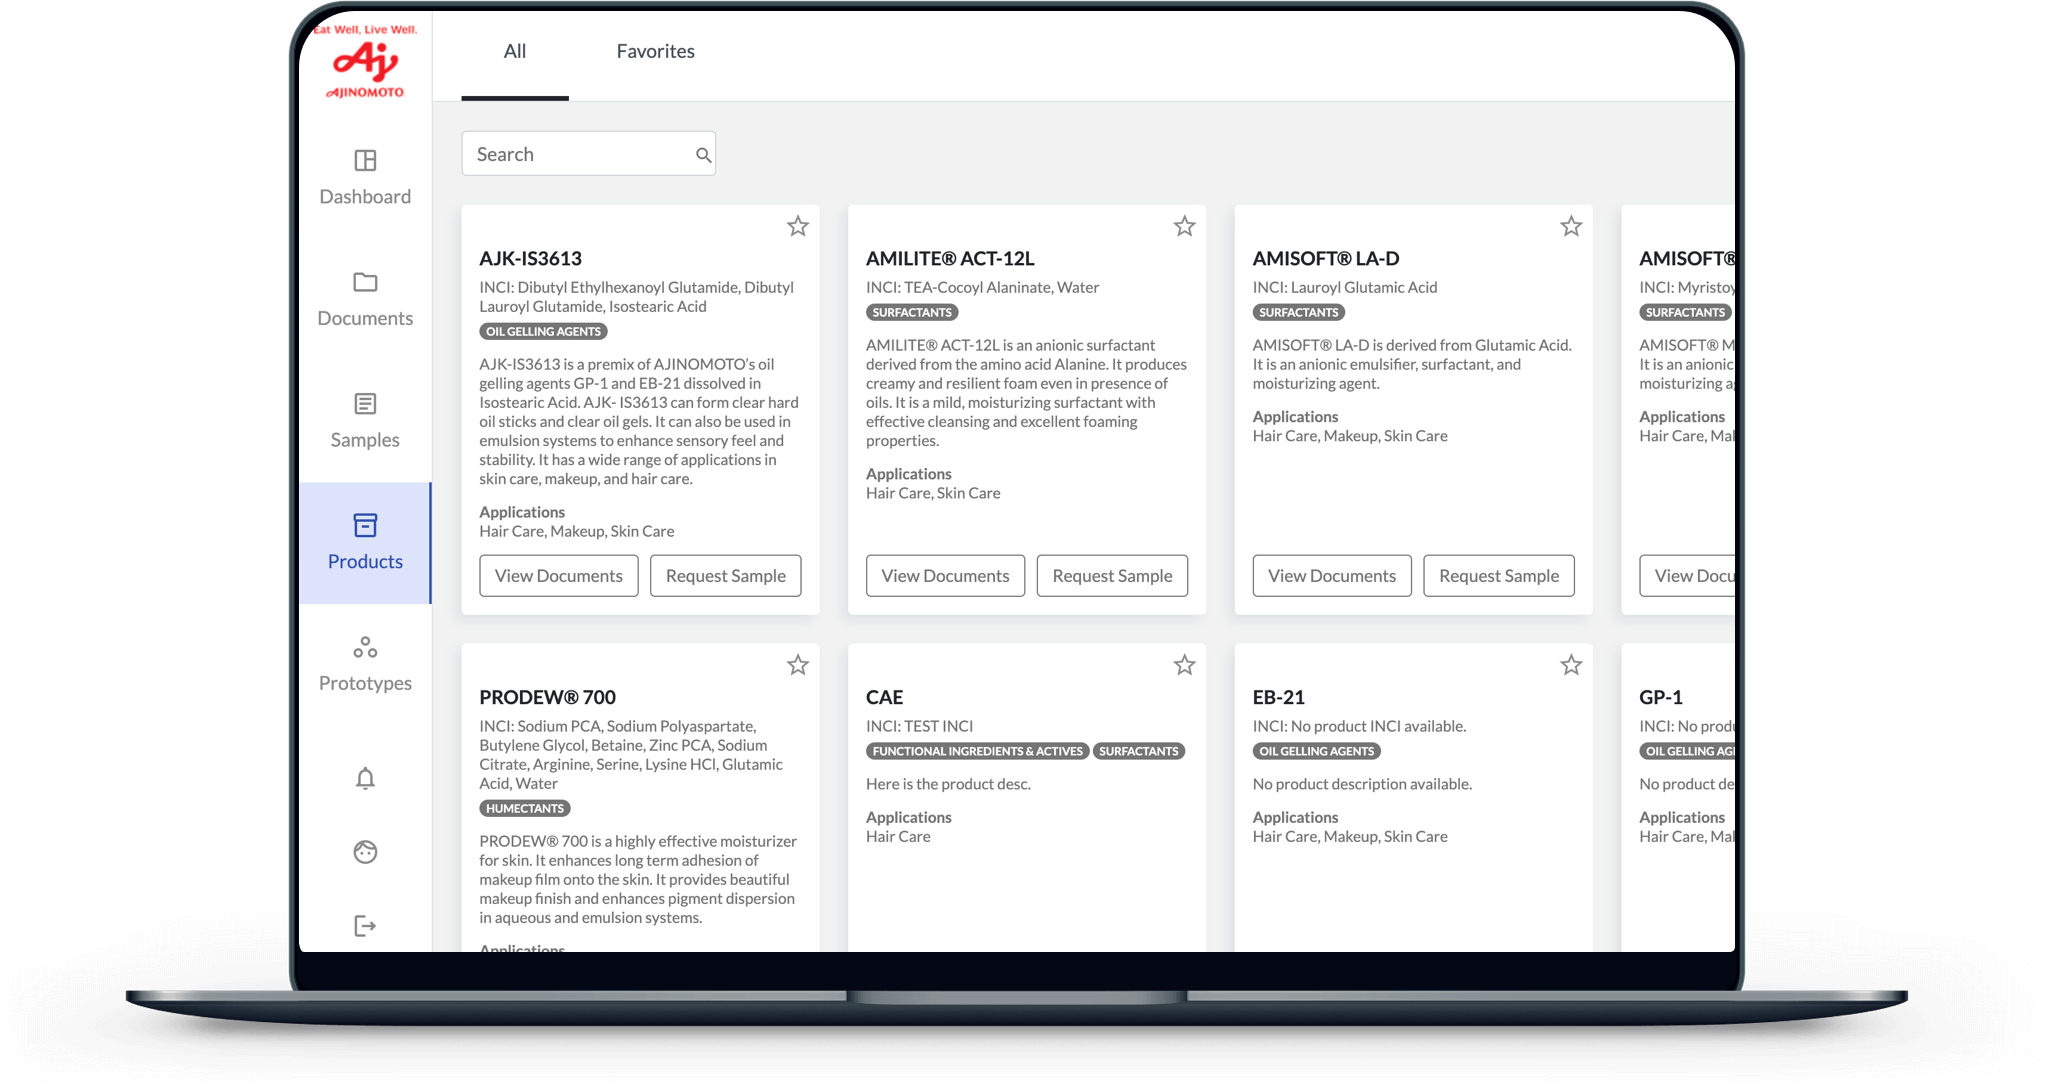
Task: Click 'INCI: No product INCI available.' on EB-21
Action: click(1360, 727)
